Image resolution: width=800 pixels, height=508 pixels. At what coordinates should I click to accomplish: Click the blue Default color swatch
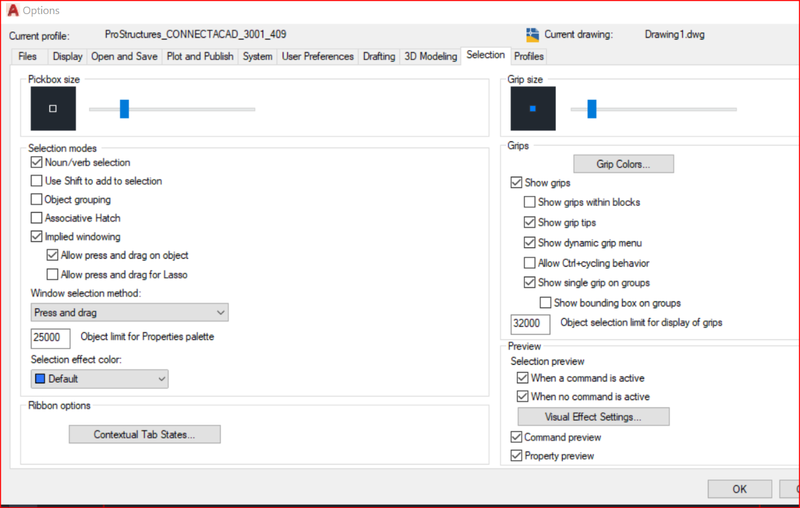[x=40, y=378]
